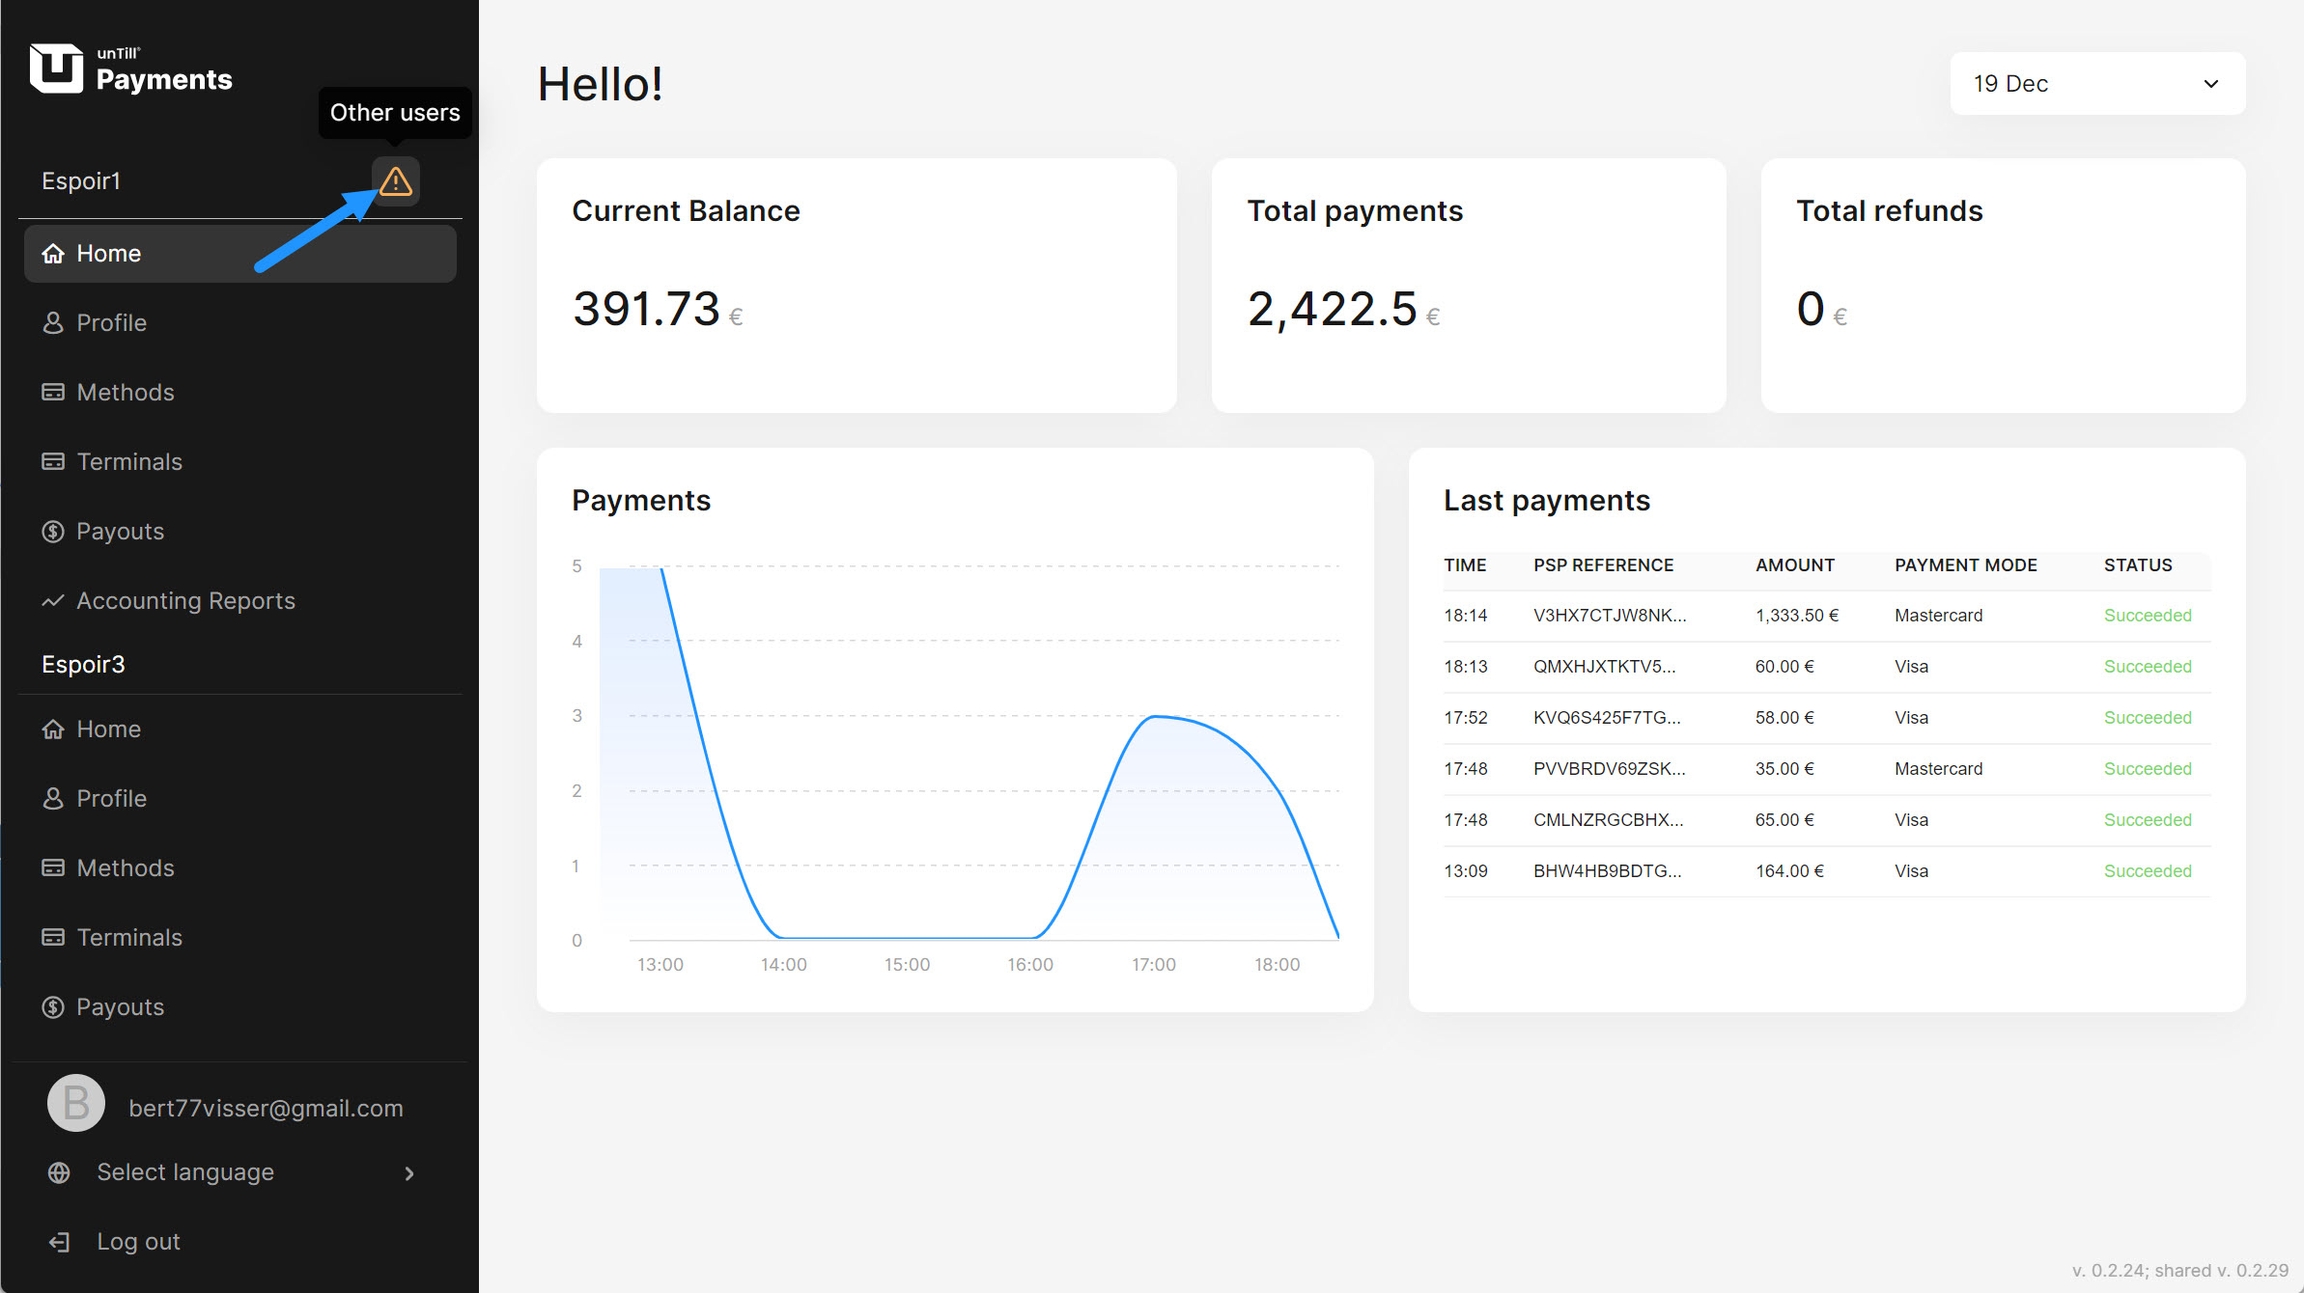Click the log out door icon
Image resolution: width=2304 pixels, height=1293 pixels.
coord(59,1242)
